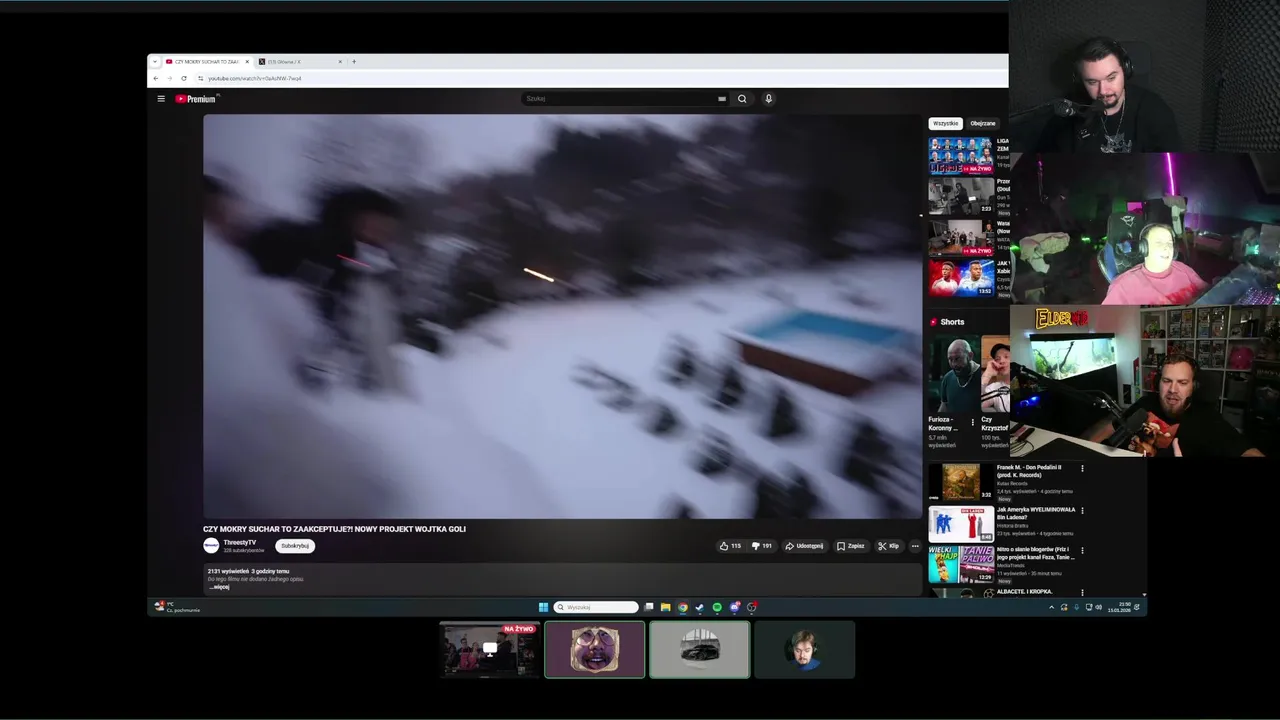
Task: Open 'Franek M. - Don Pedalini II' video
Action: click(961, 482)
